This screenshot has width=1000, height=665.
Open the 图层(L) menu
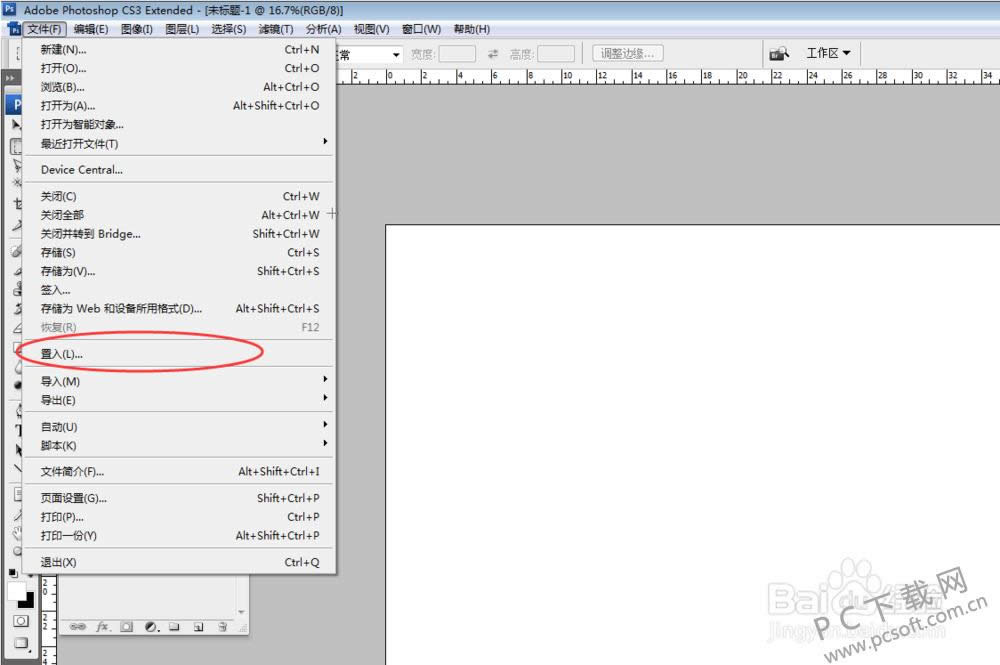[181, 29]
